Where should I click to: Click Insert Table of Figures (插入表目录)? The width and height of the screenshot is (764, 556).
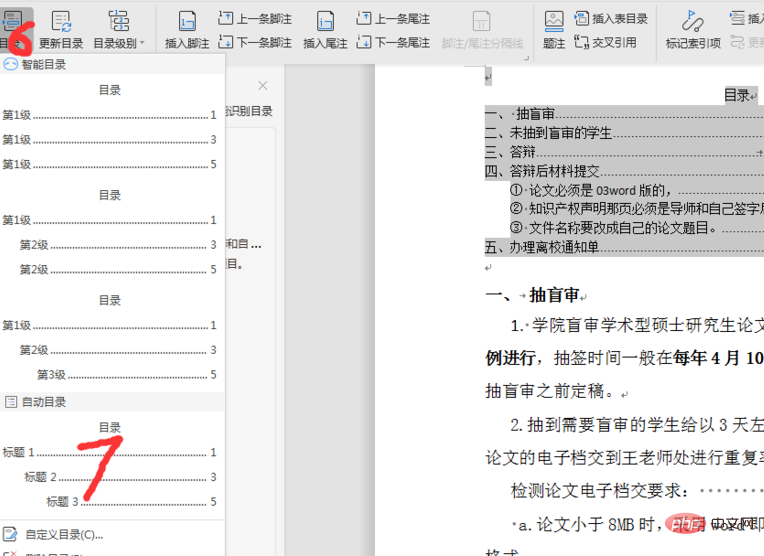point(611,19)
